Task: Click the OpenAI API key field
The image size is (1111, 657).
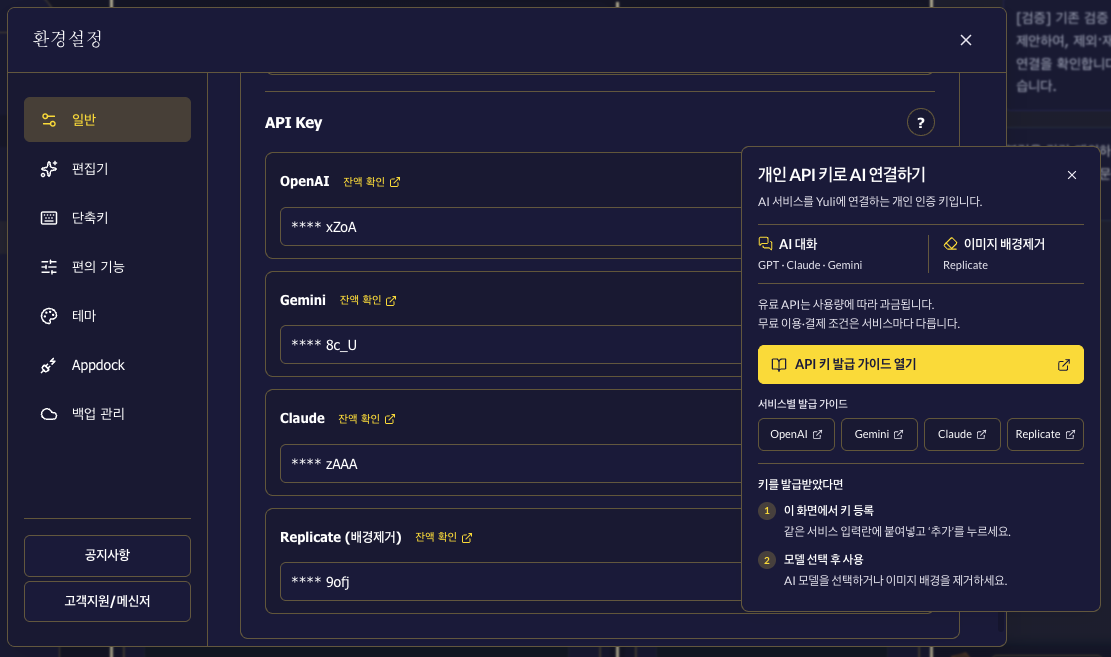Action: pyautogui.click(x=510, y=227)
